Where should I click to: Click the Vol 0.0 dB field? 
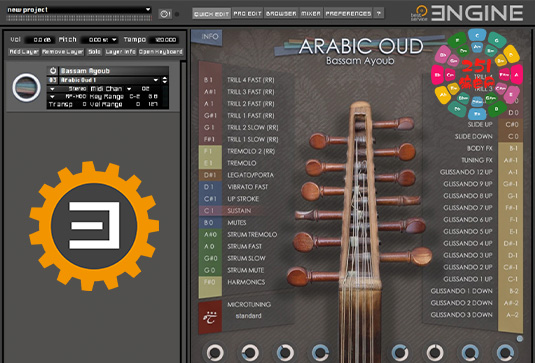40,40
